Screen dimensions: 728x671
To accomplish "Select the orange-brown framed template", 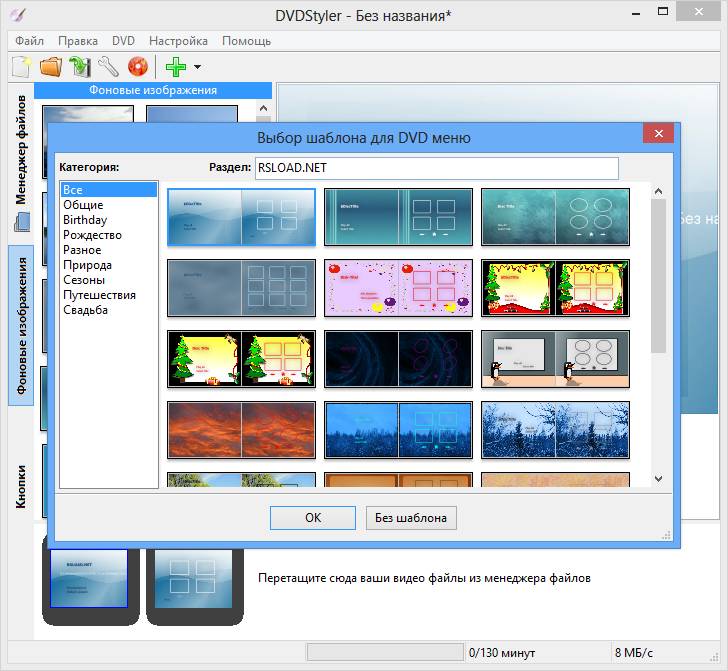I will [x=398, y=480].
